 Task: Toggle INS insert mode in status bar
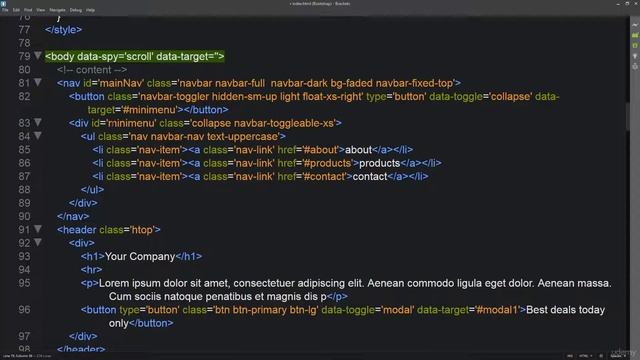(570, 356)
